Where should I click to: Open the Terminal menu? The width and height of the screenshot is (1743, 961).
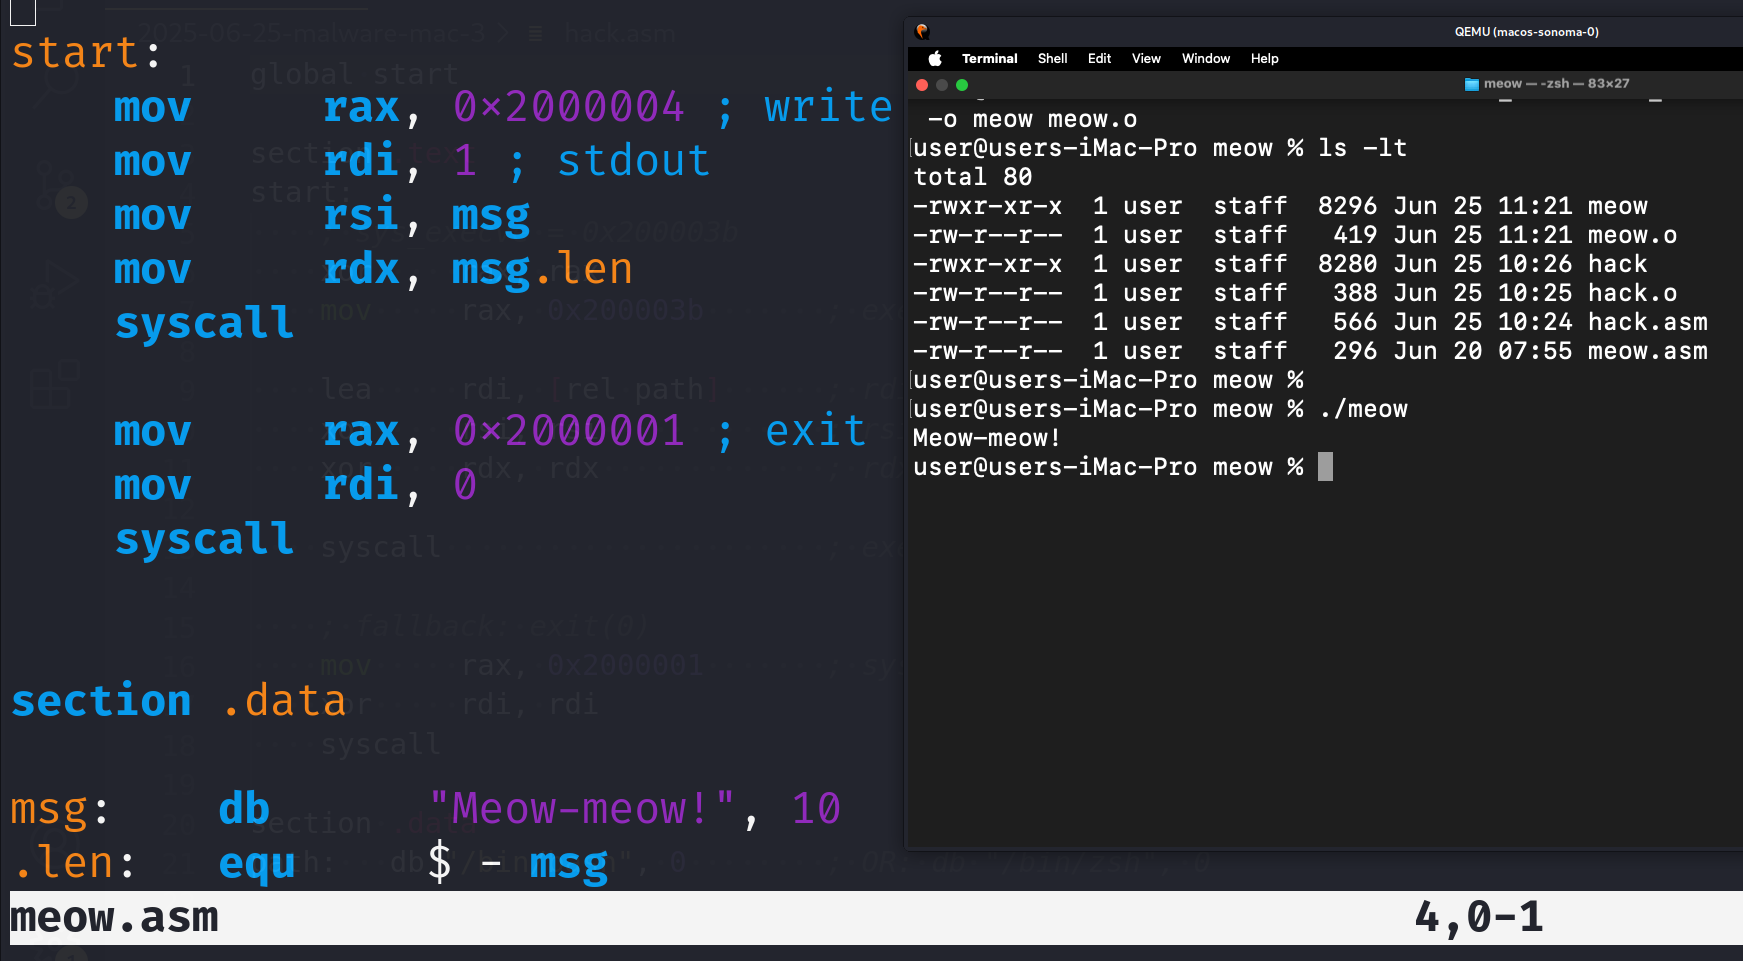(989, 59)
